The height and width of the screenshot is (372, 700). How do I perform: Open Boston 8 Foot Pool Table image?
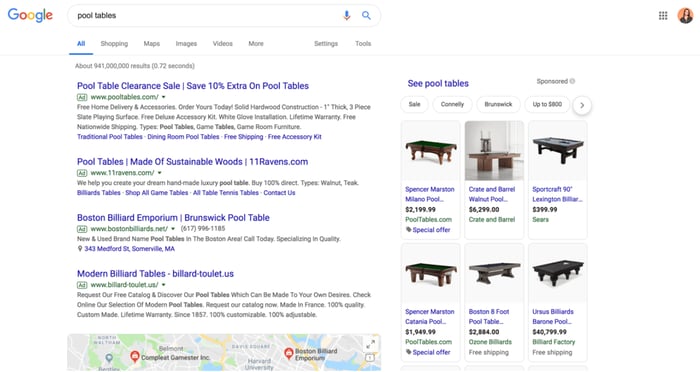[x=494, y=273]
